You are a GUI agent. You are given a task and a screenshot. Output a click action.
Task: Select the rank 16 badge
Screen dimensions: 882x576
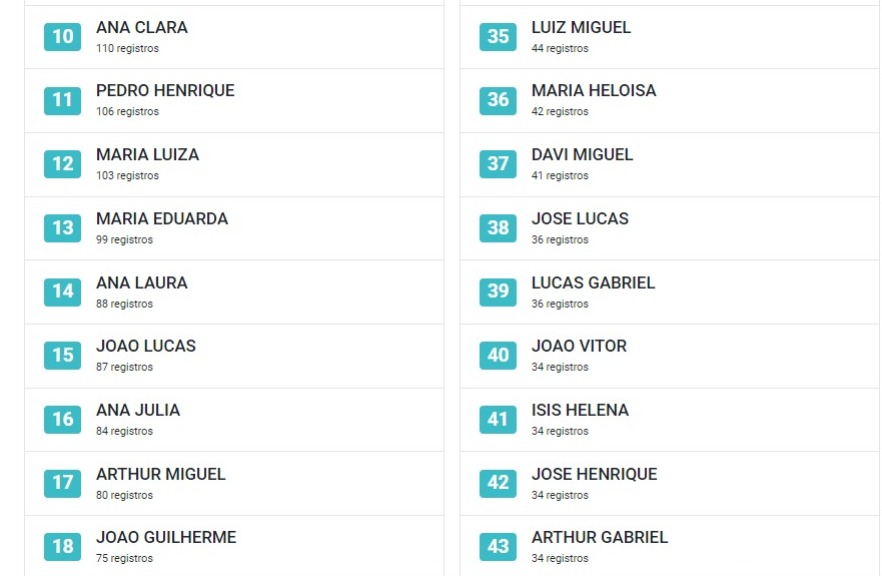(x=62, y=419)
